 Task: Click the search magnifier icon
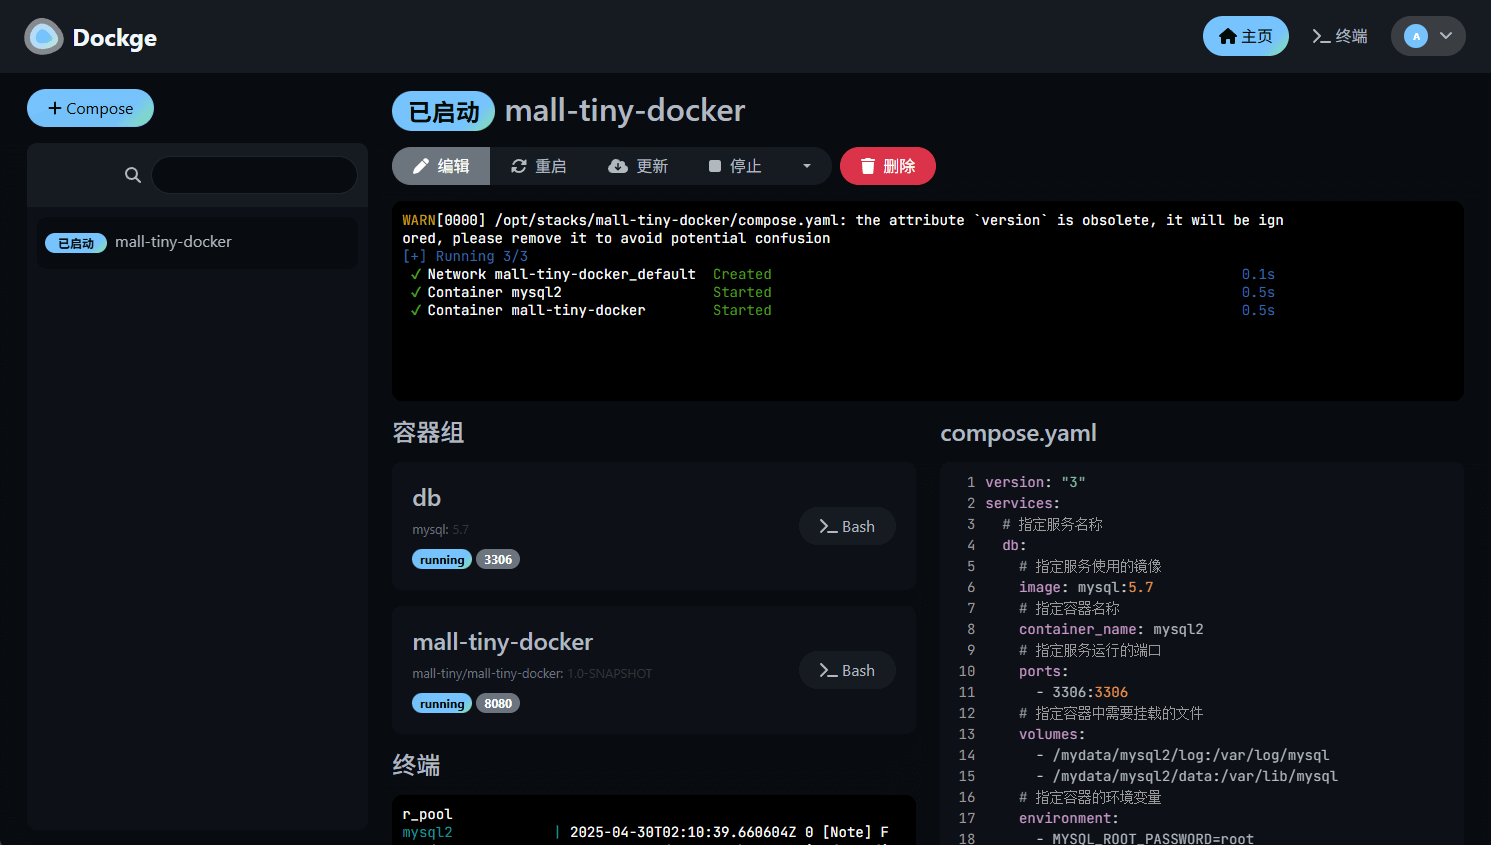[x=132, y=175]
